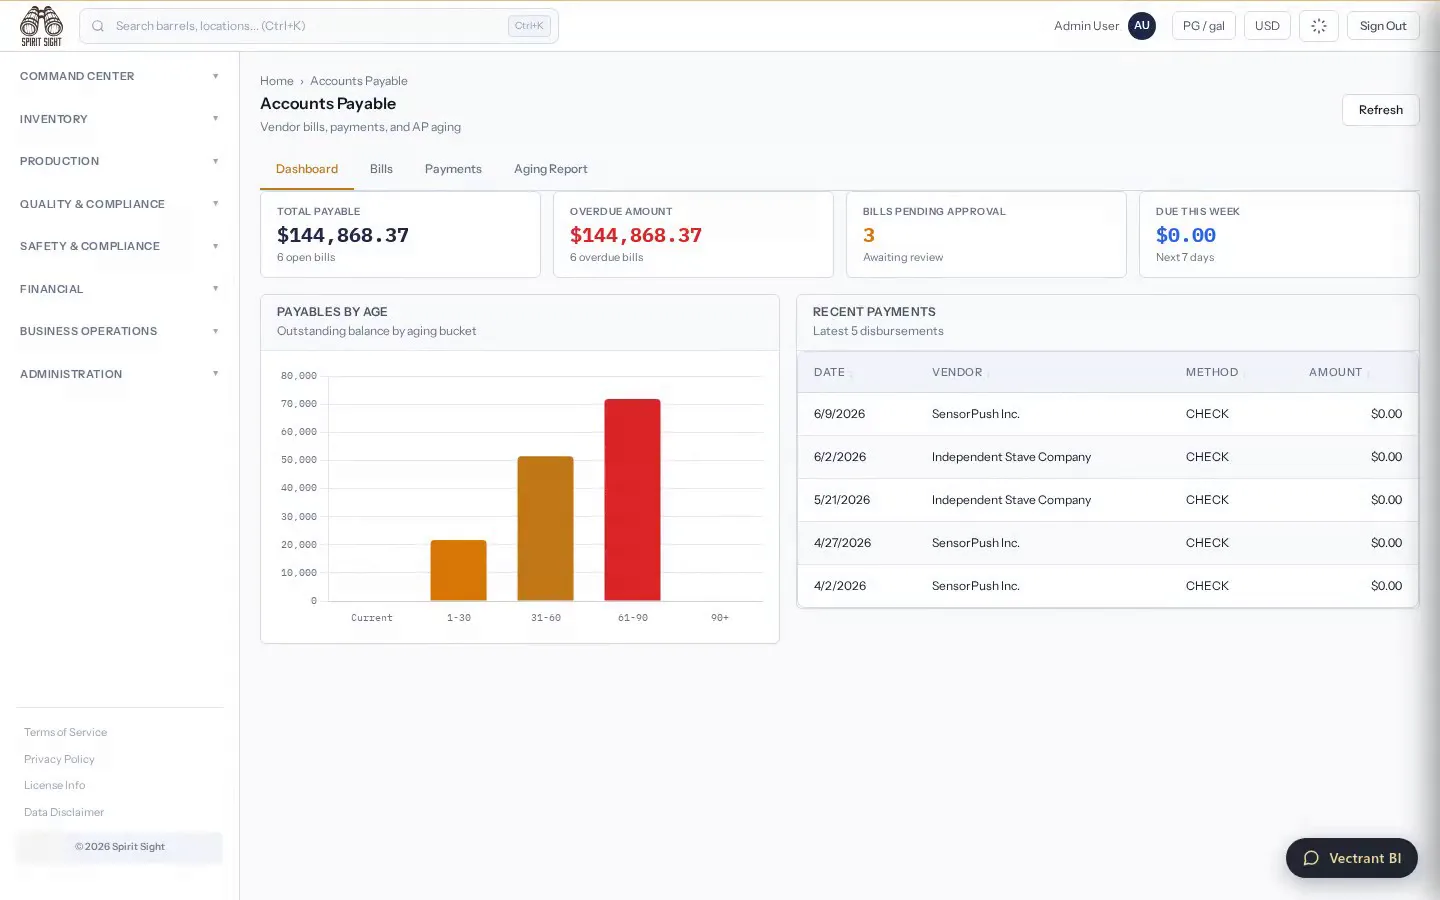Click the 31-60 days amber bar
1440x900 pixels.
pyautogui.click(x=545, y=528)
